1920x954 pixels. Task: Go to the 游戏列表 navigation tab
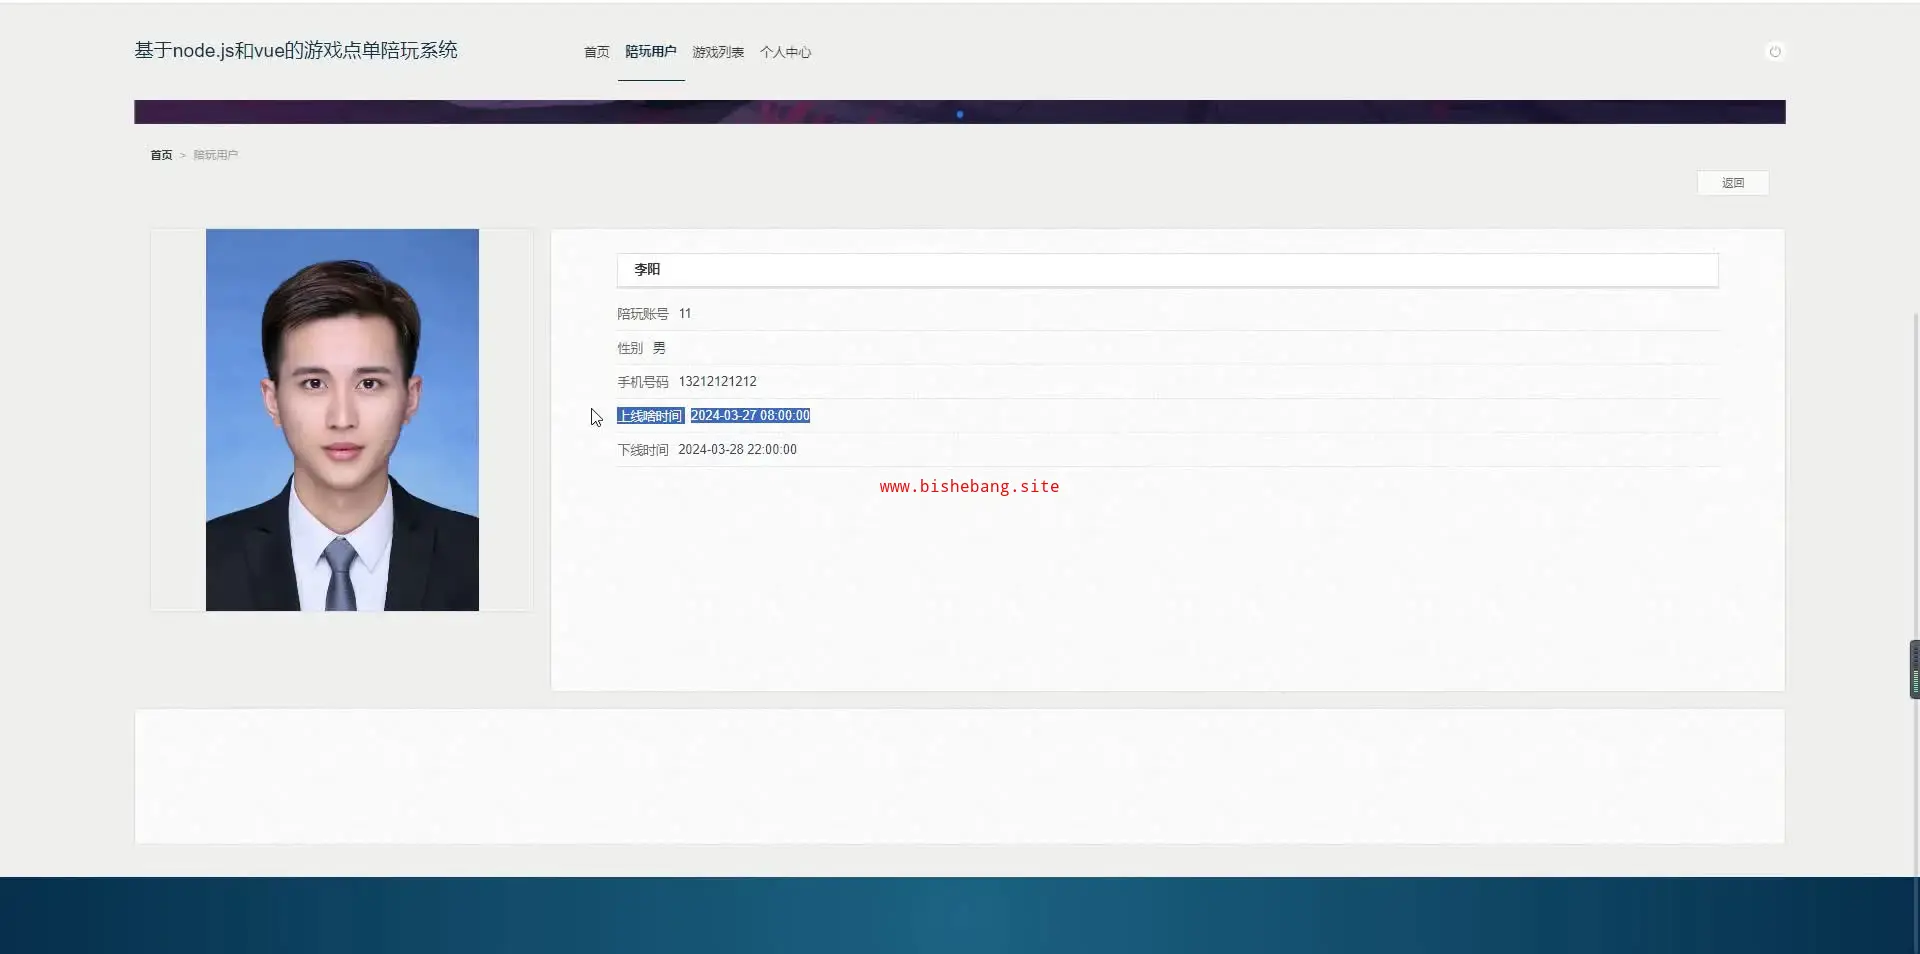coord(718,52)
